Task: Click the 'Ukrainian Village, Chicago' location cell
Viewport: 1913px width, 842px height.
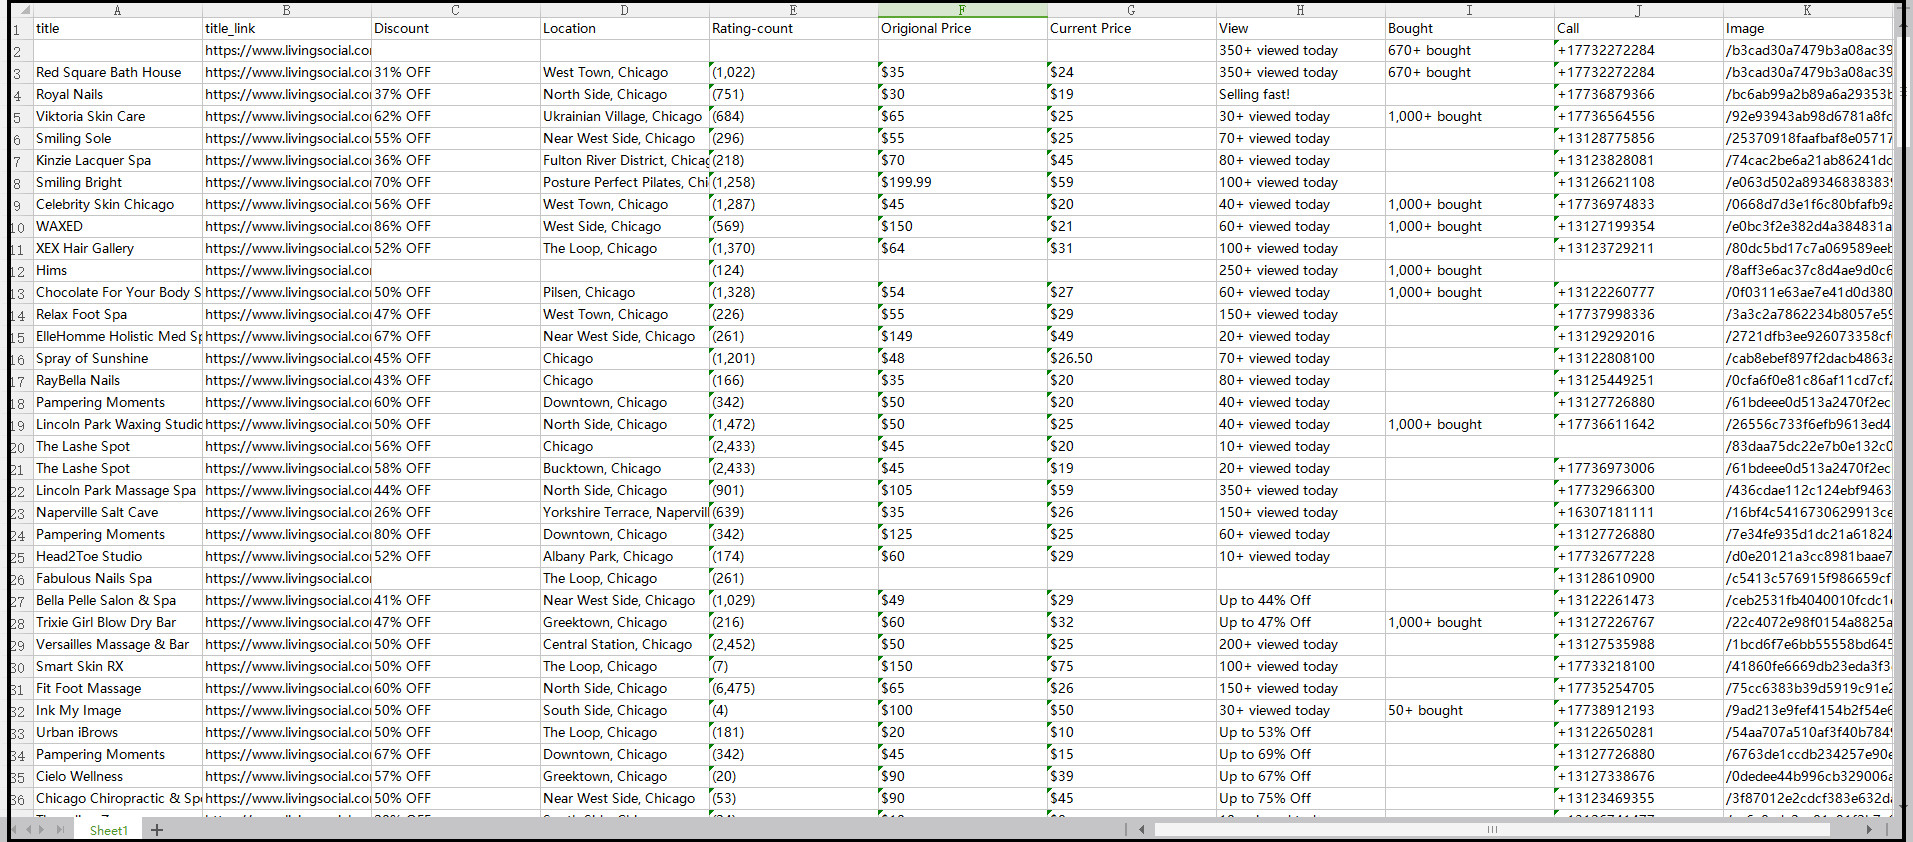Action: 624,117
